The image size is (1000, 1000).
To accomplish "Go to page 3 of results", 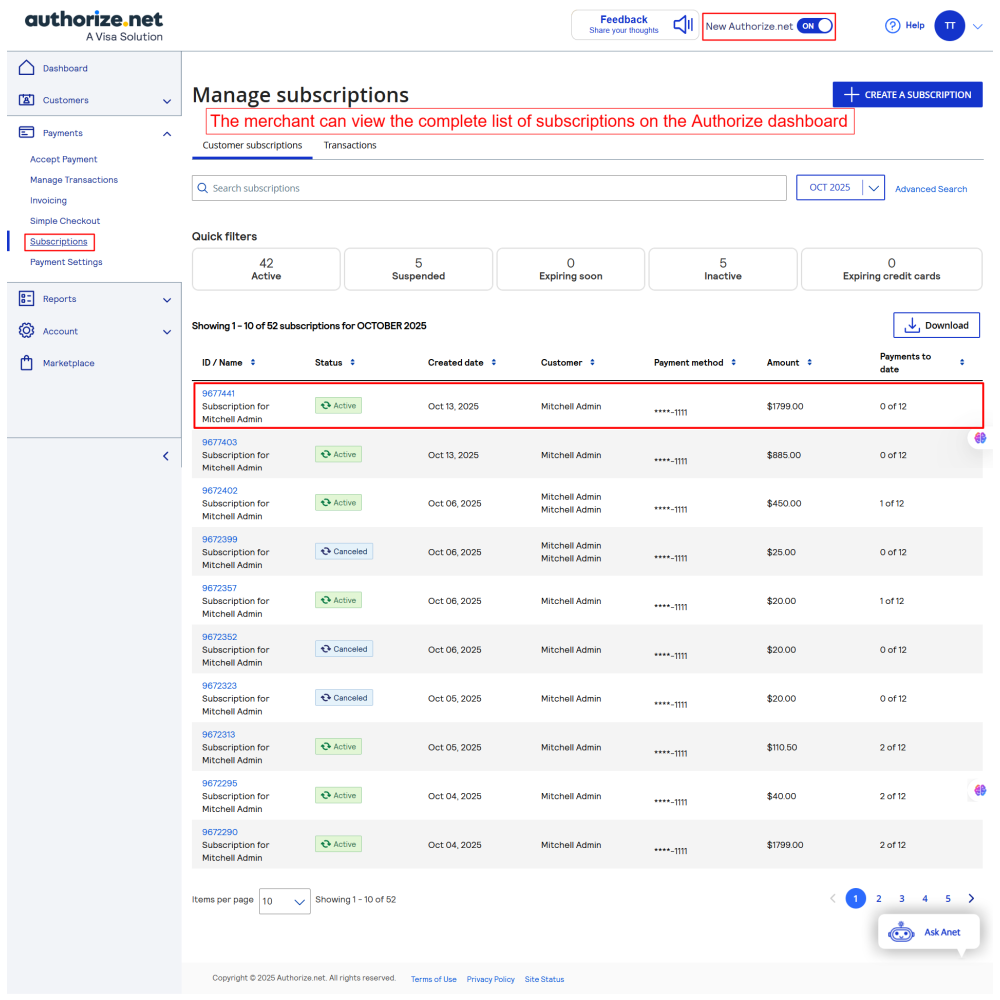I will [901, 899].
